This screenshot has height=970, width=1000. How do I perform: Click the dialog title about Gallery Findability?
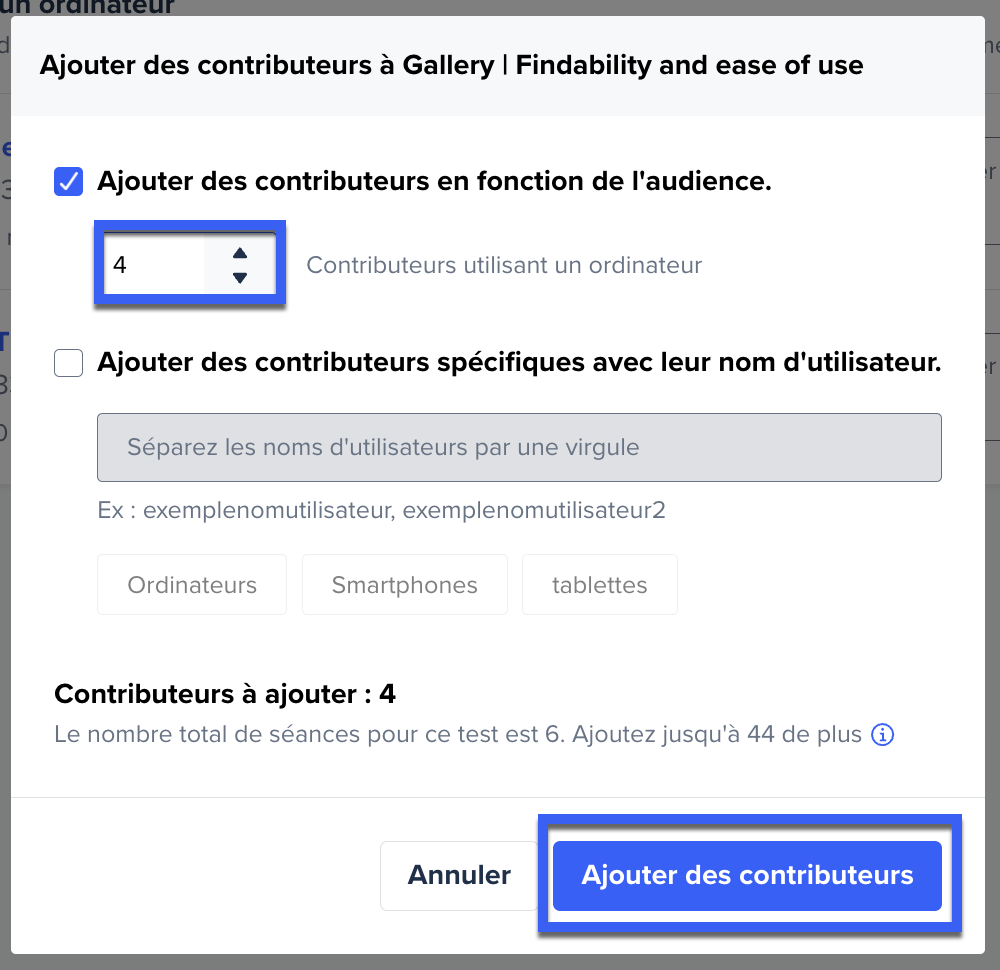pyautogui.click(x=452, y=65)
